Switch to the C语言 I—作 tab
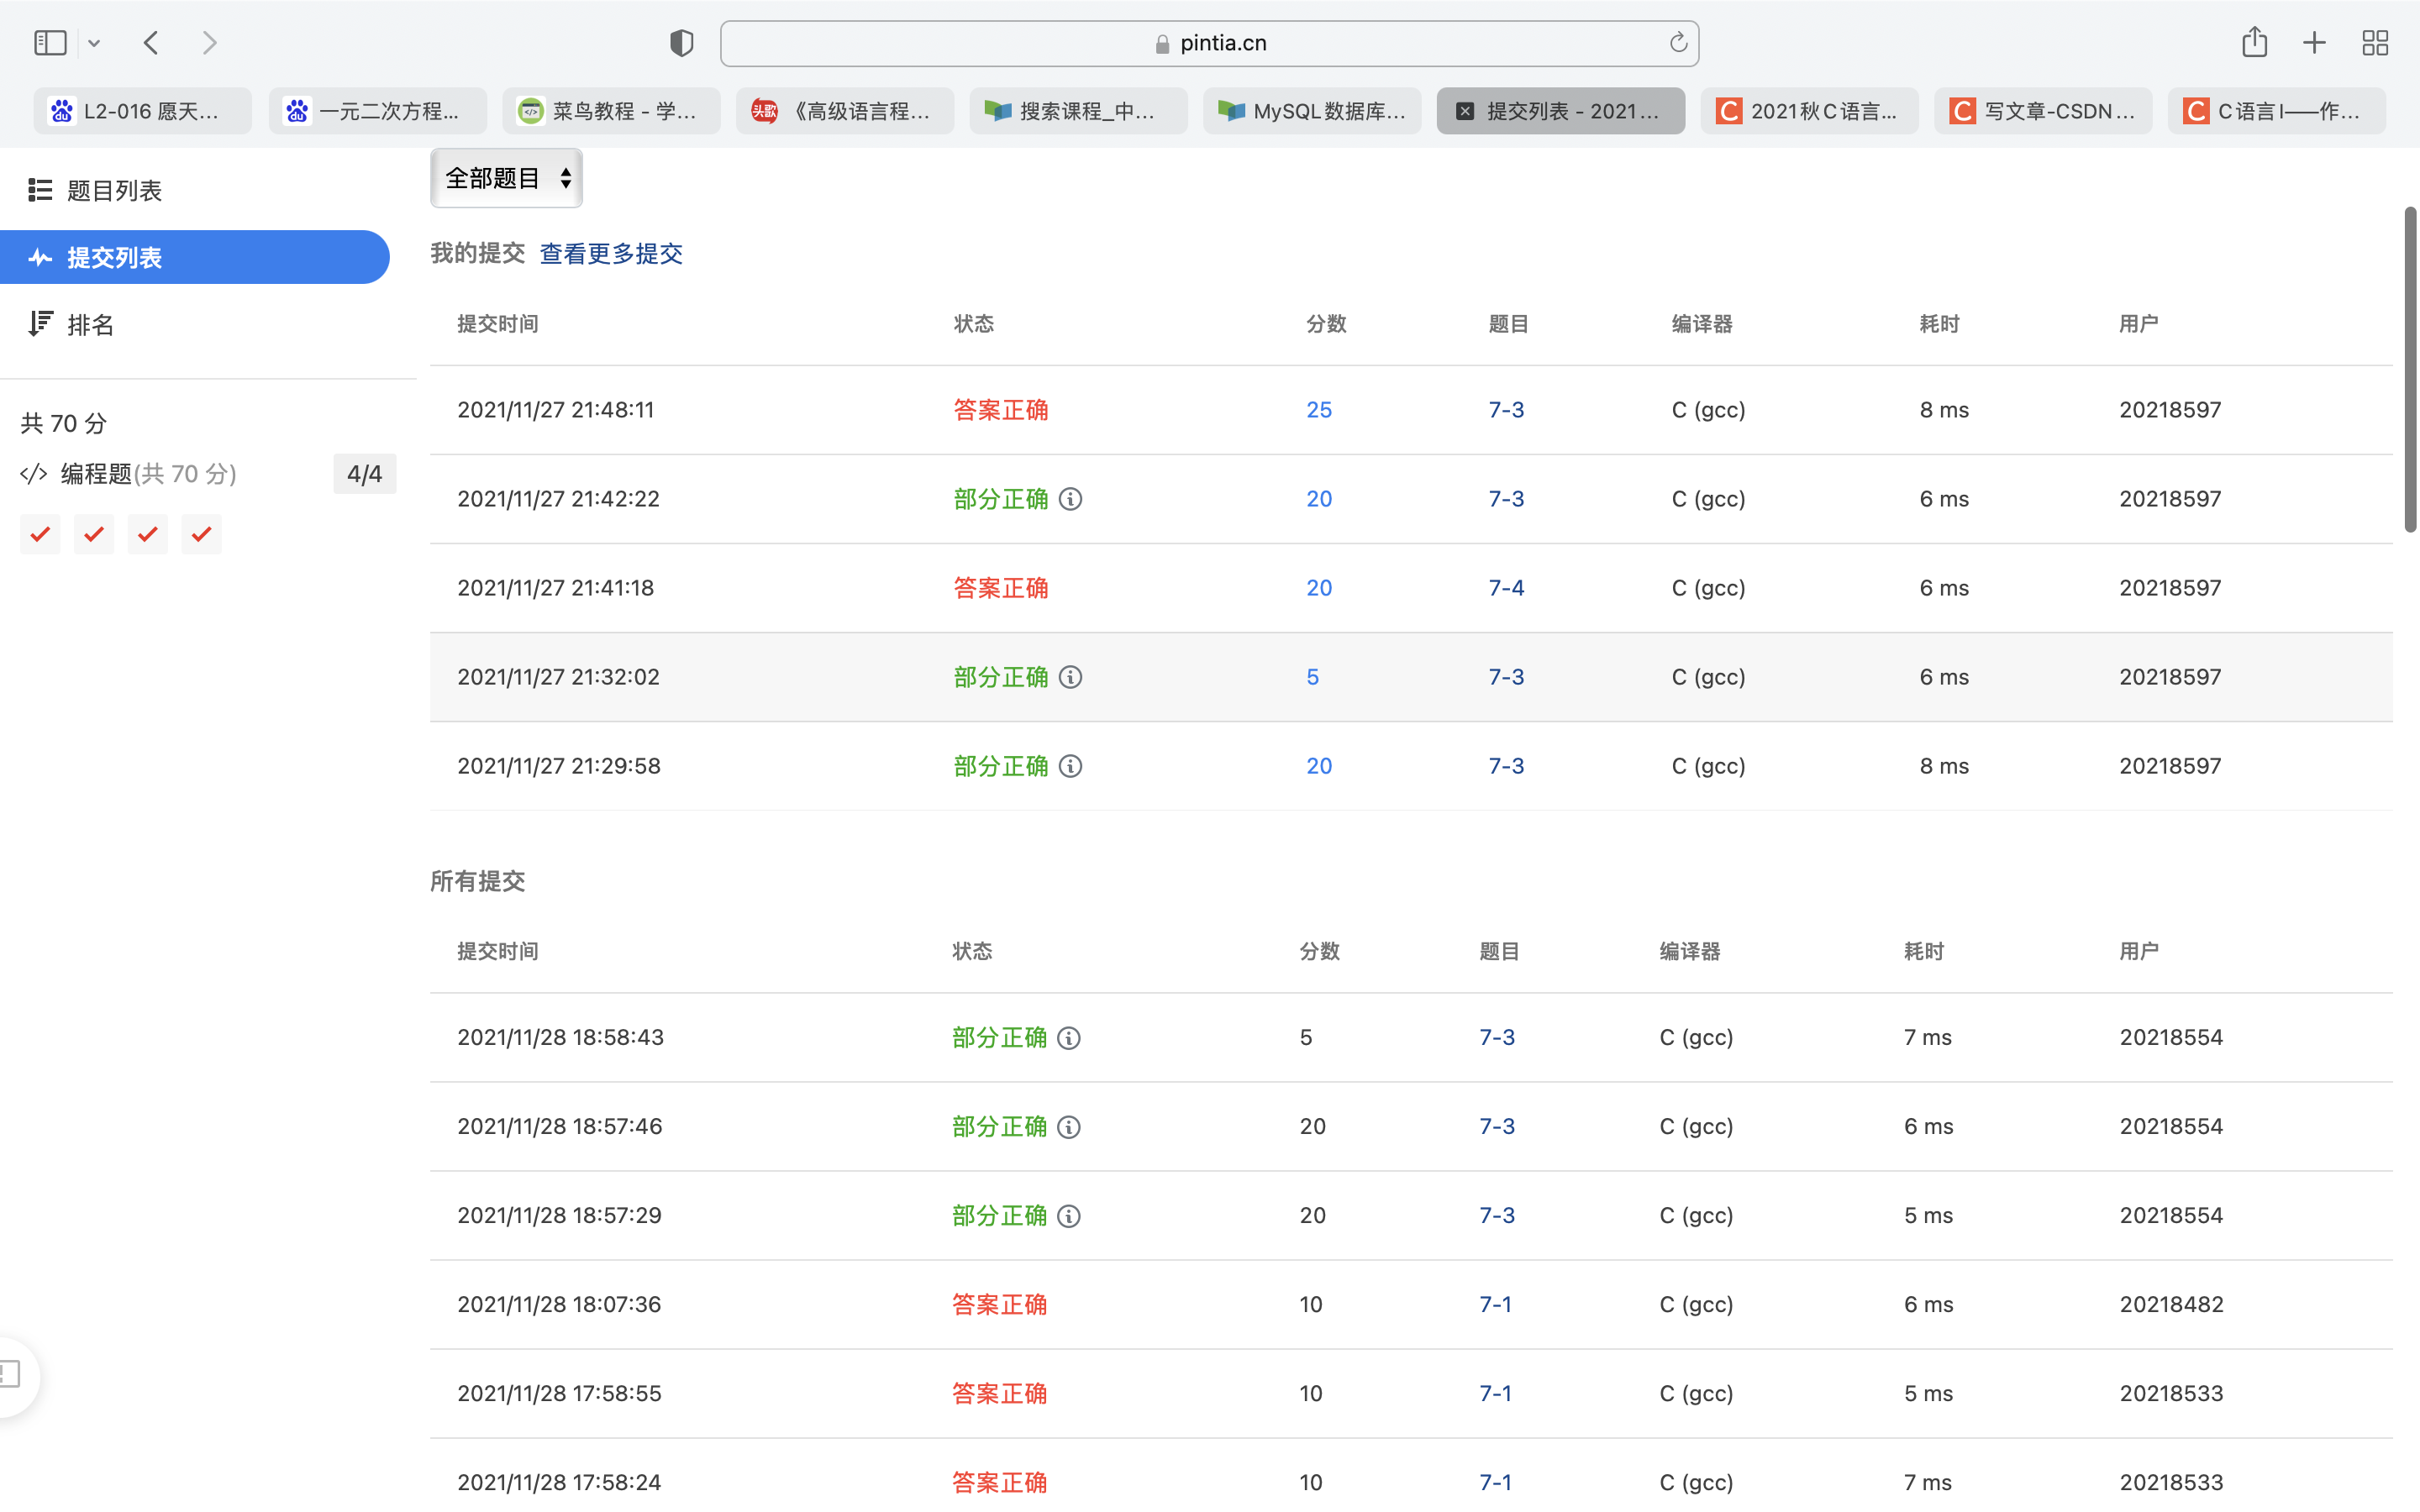2420x1512 pixels. tap(2277, 111)
